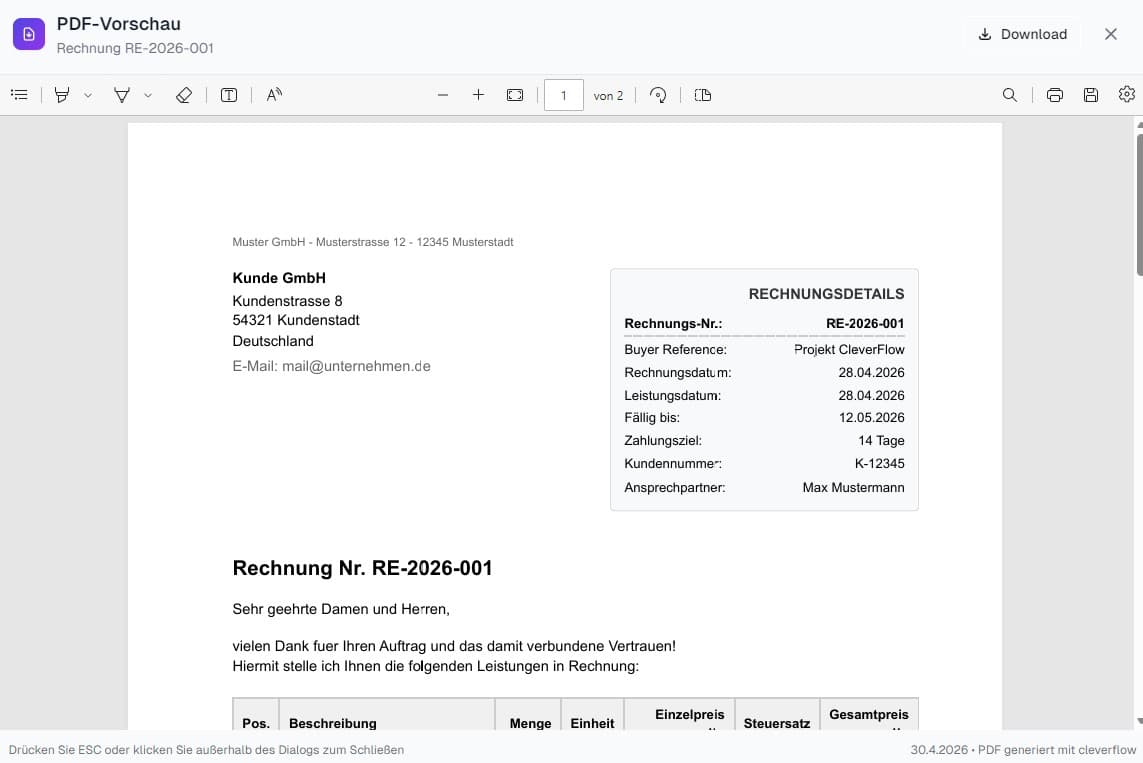Click the purple PDF document icon
This screenshot has height=763, width=1143.
[29, 34]
